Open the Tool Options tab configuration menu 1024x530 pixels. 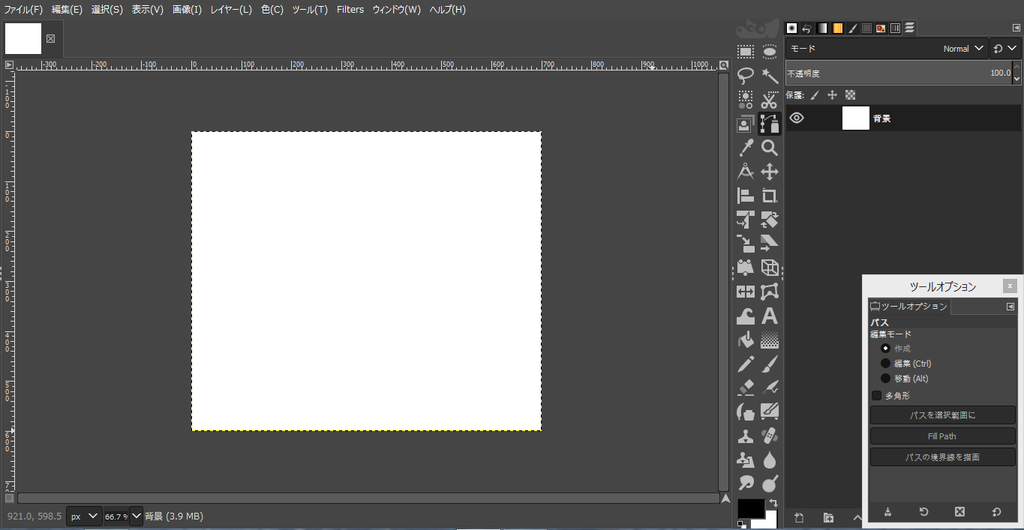[x=1010, y=307]
